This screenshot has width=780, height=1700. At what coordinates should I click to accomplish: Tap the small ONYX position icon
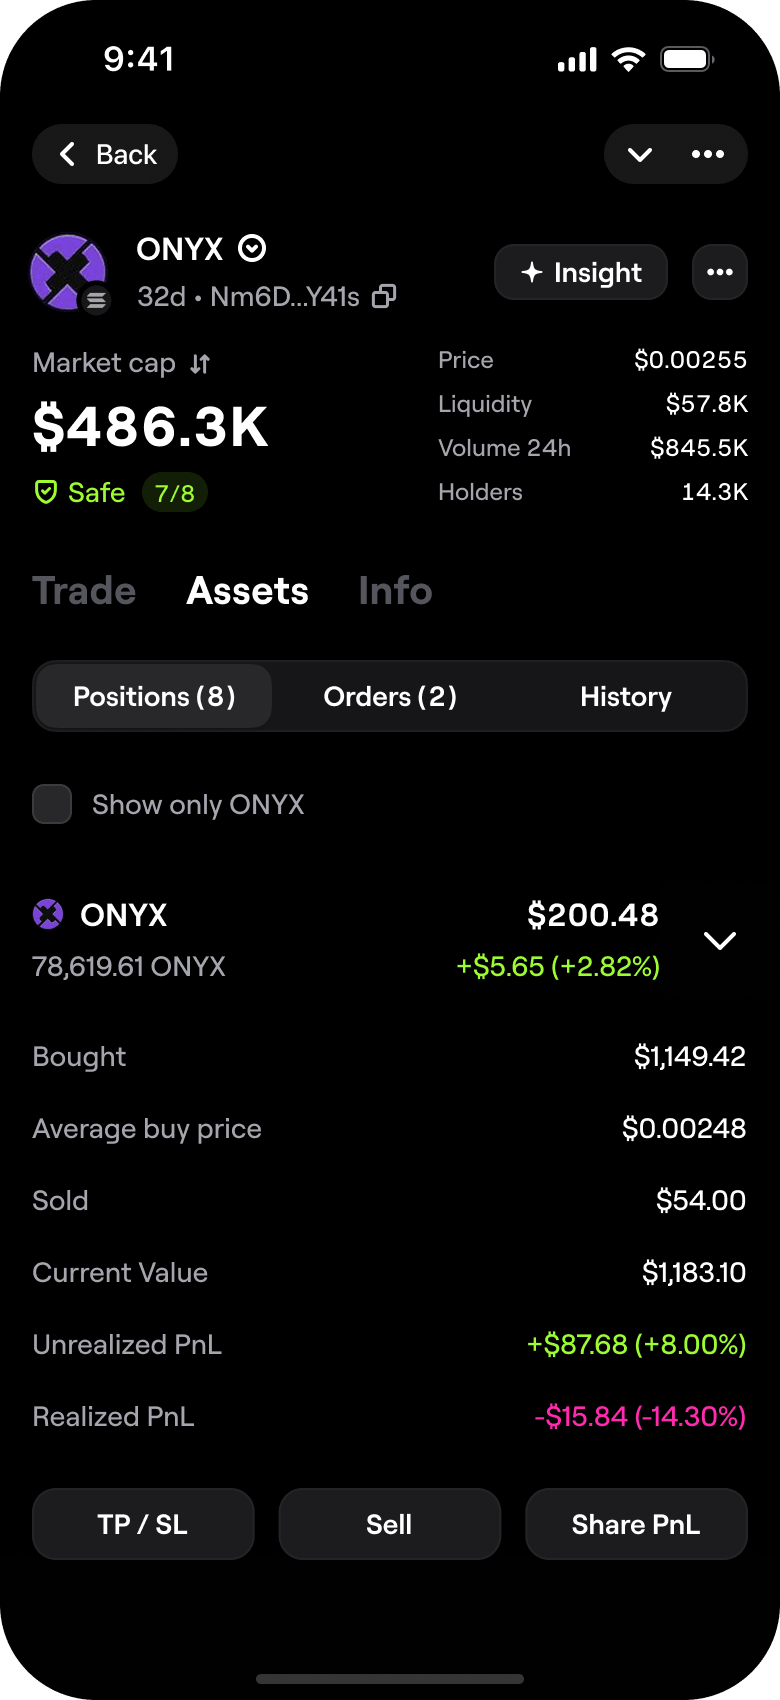tap(48, 914)
